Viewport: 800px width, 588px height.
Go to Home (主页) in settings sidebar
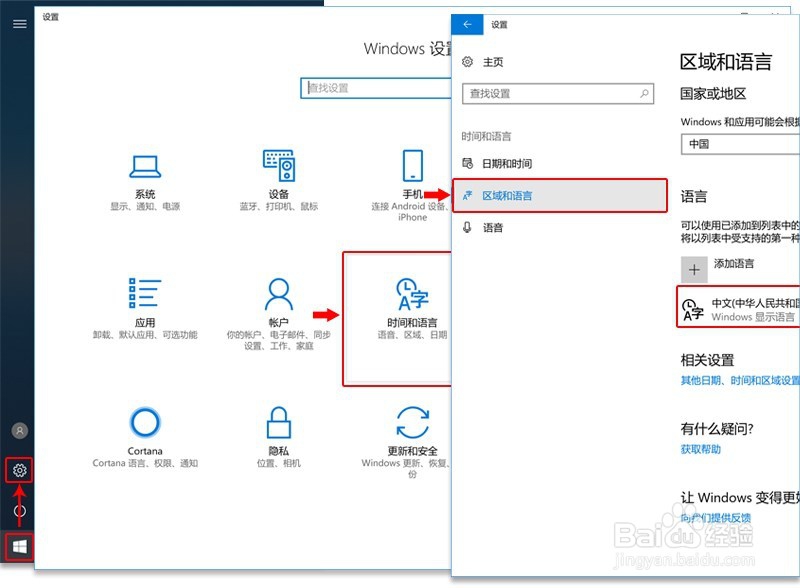493,62
